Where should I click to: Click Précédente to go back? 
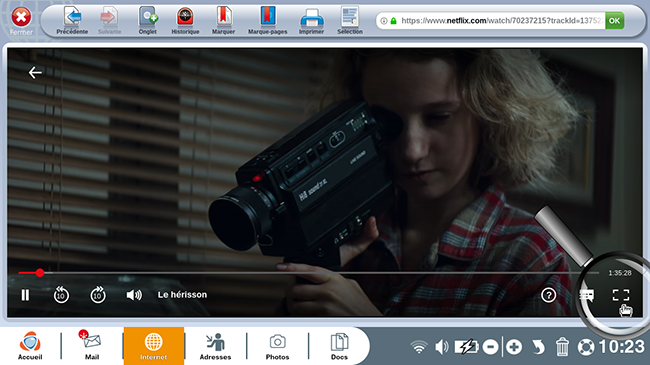click(72, 21)
